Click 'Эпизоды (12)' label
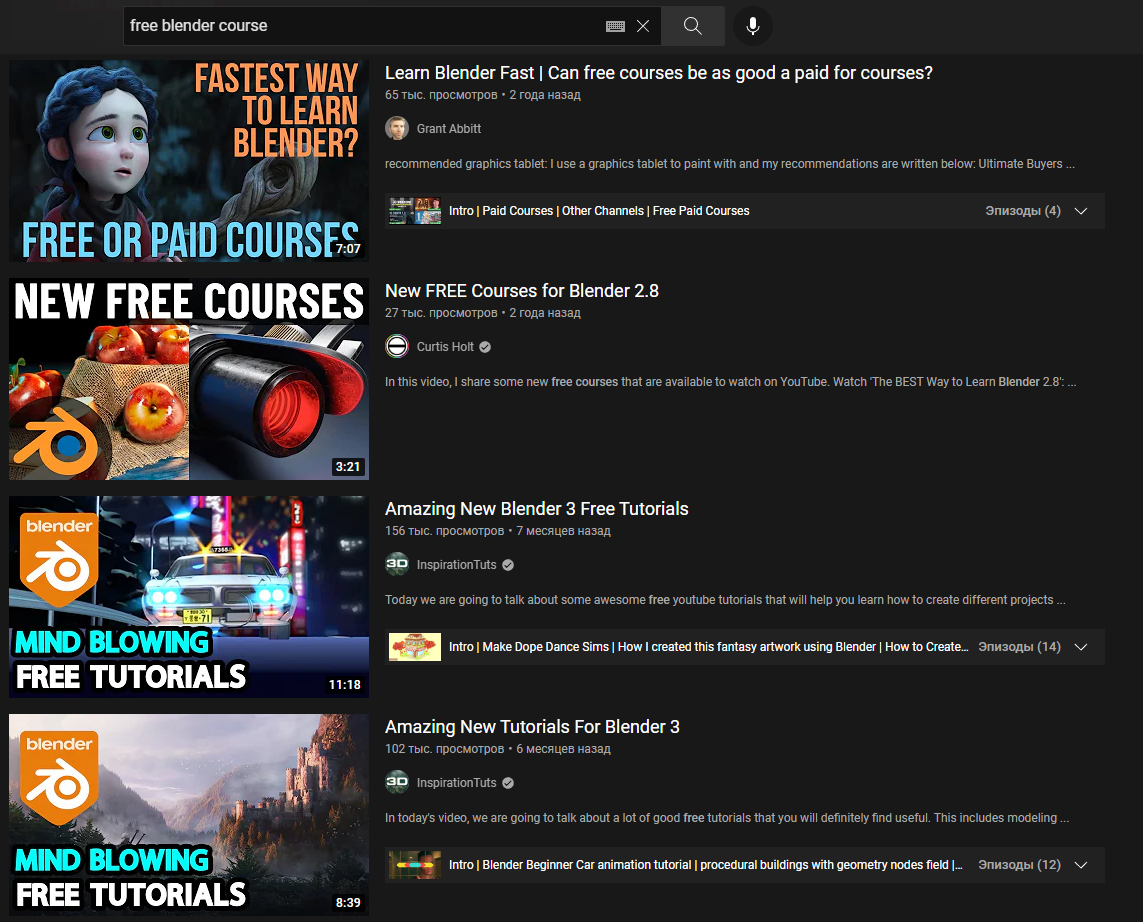This screenshot has height=922, width=1143. click(1019, 864)
